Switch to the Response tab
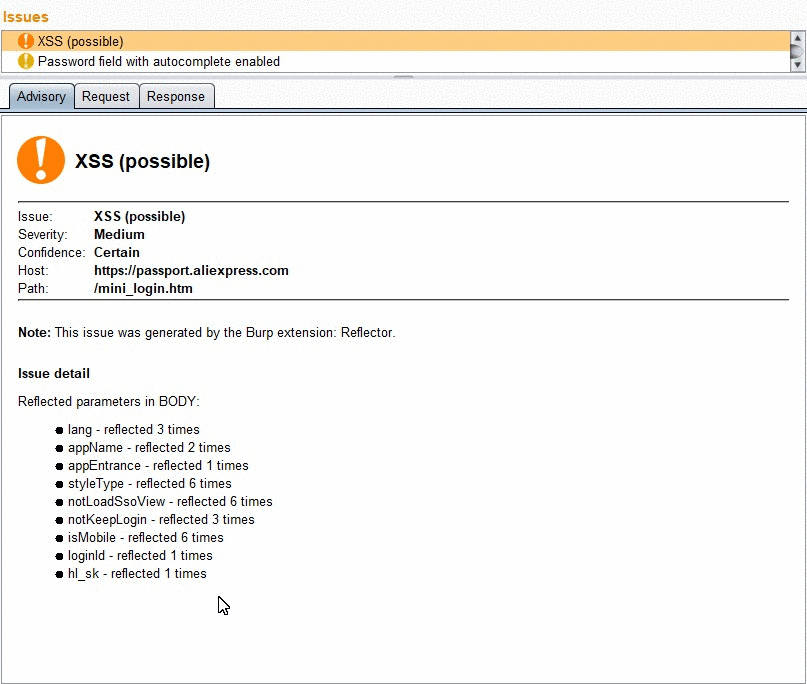The image size is (807, 684). pyautogui.click(x=176, y=96)
